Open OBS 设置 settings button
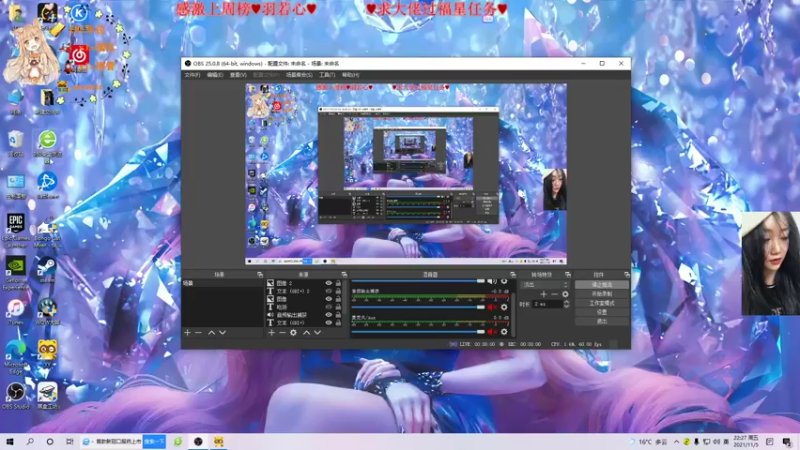Image resolution: width=800 pixels, height=450 pixels. (602, 312)
